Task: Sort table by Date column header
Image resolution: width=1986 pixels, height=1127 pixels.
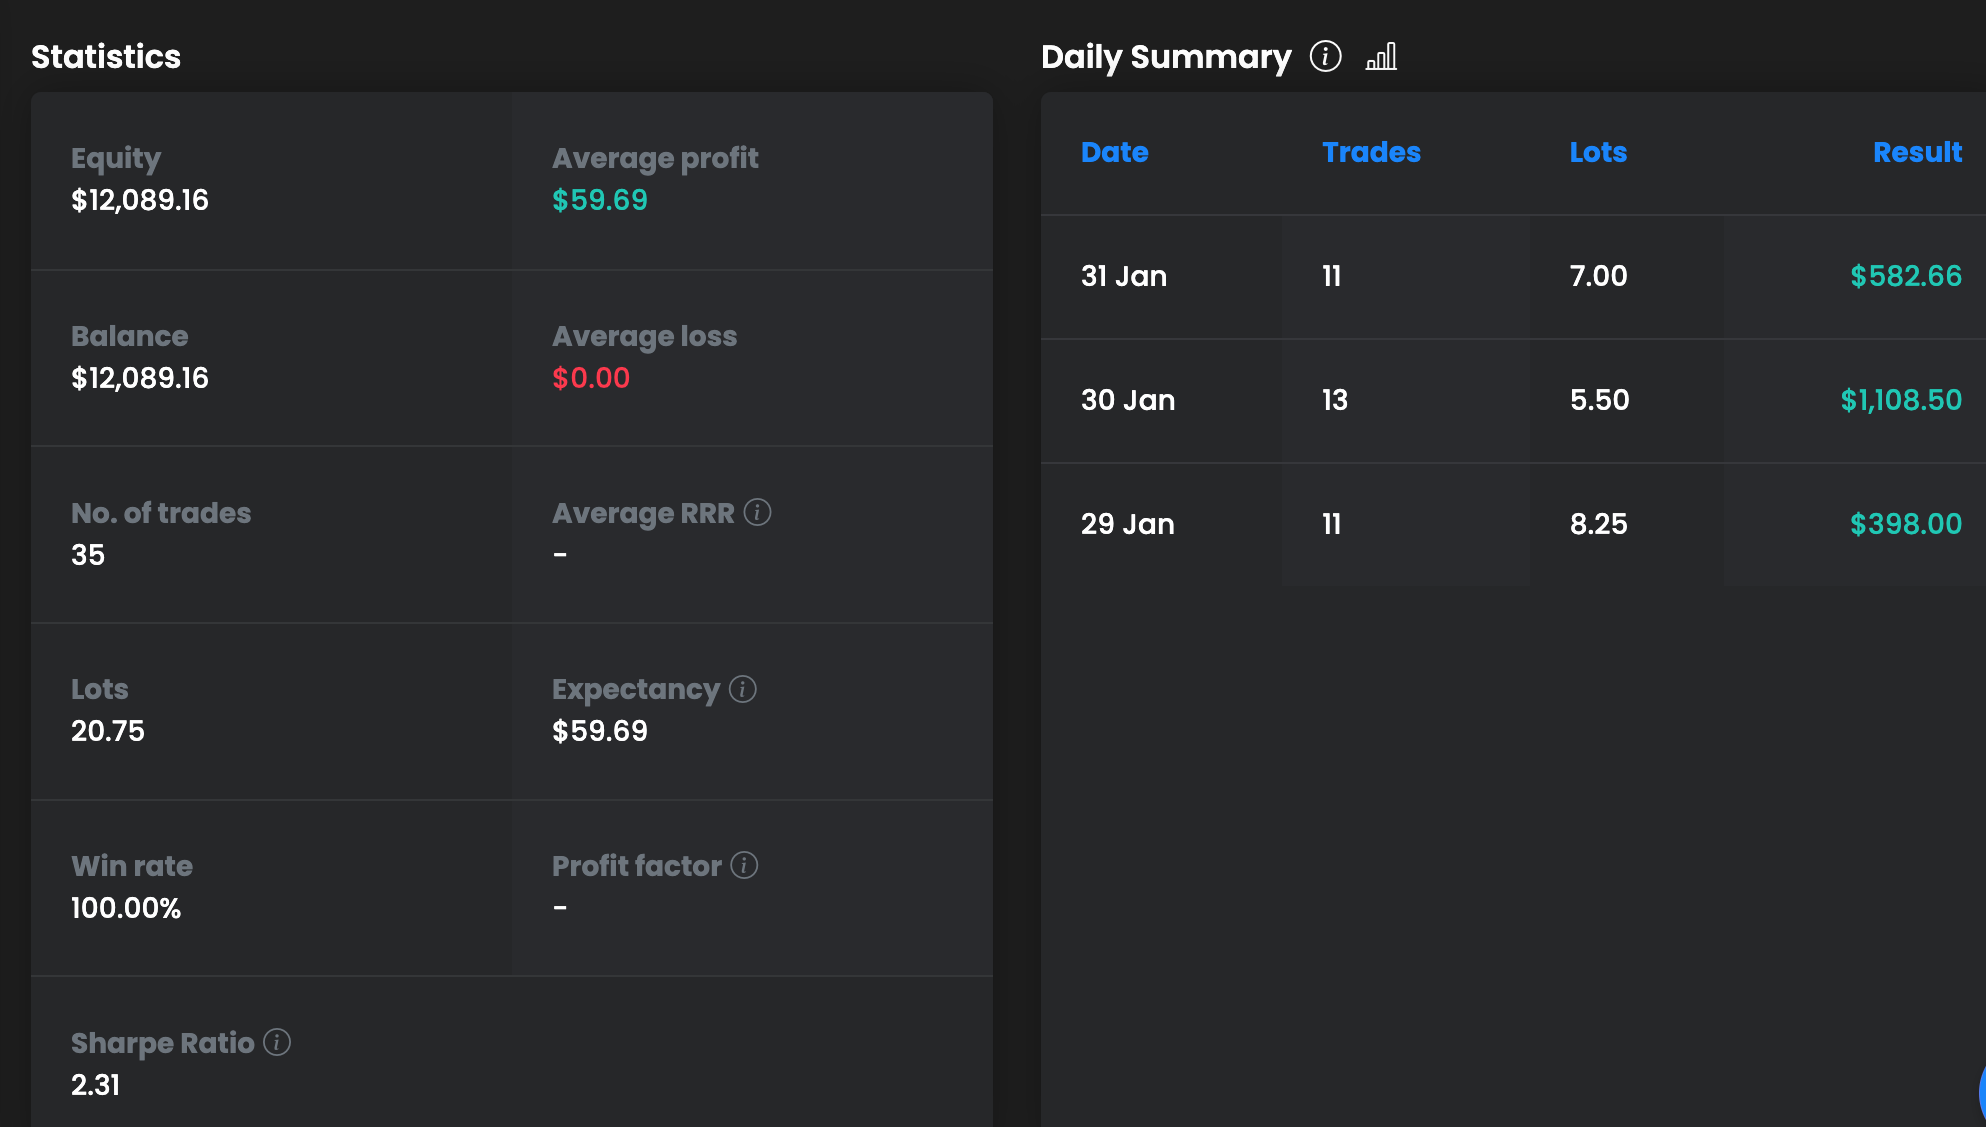Action: [x=1114, y=152]
